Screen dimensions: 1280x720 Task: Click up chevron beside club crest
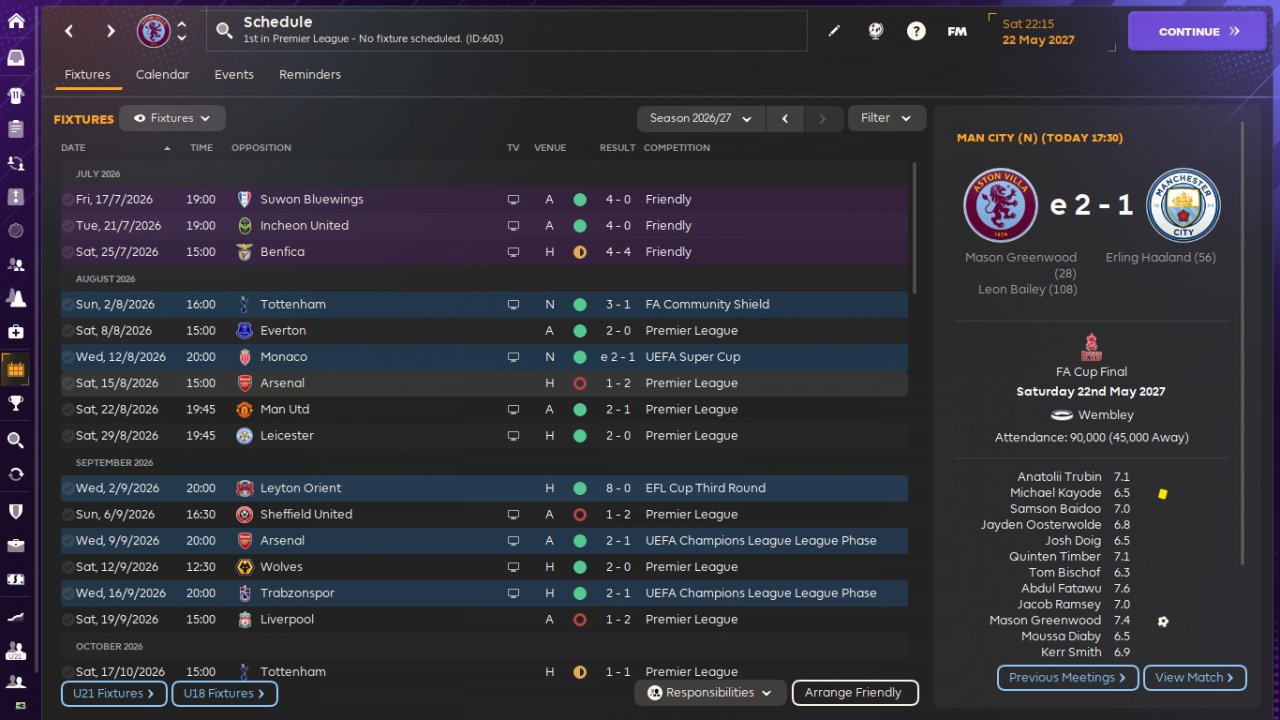click(x=181, y=24)
